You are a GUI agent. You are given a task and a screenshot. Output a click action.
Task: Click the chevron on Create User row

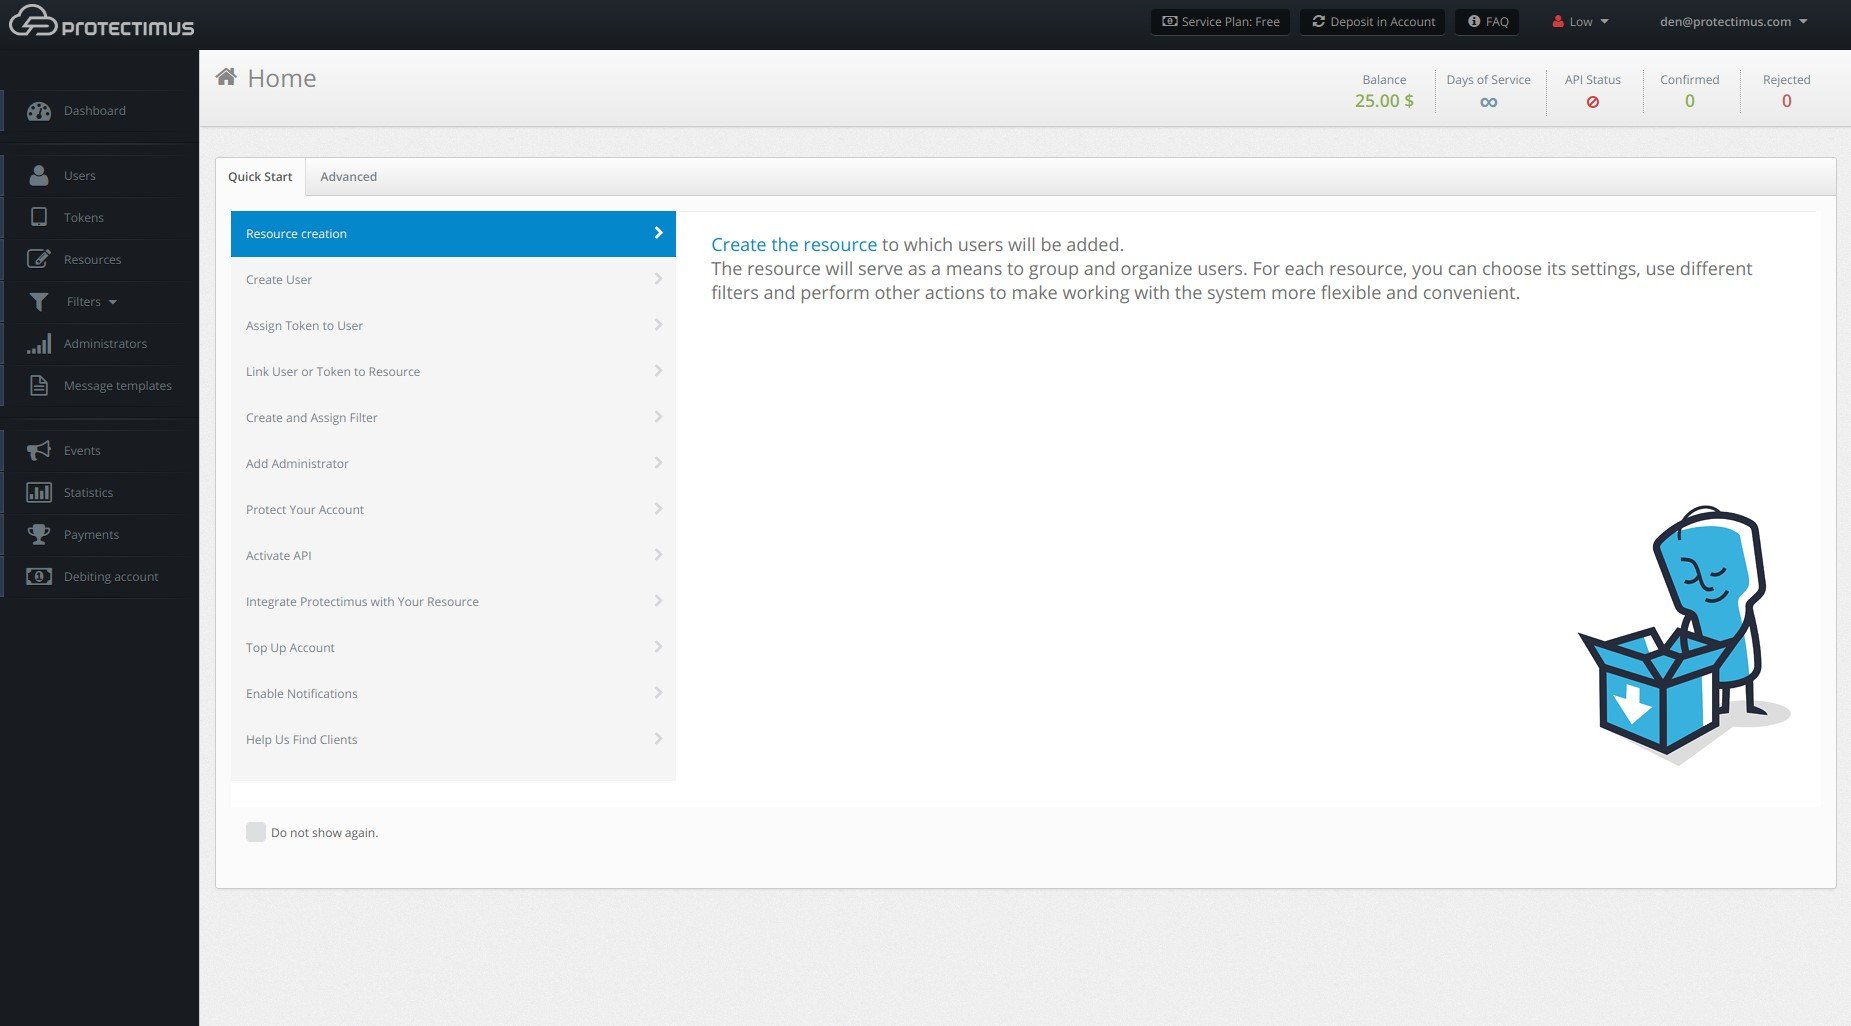coord(658,279)
